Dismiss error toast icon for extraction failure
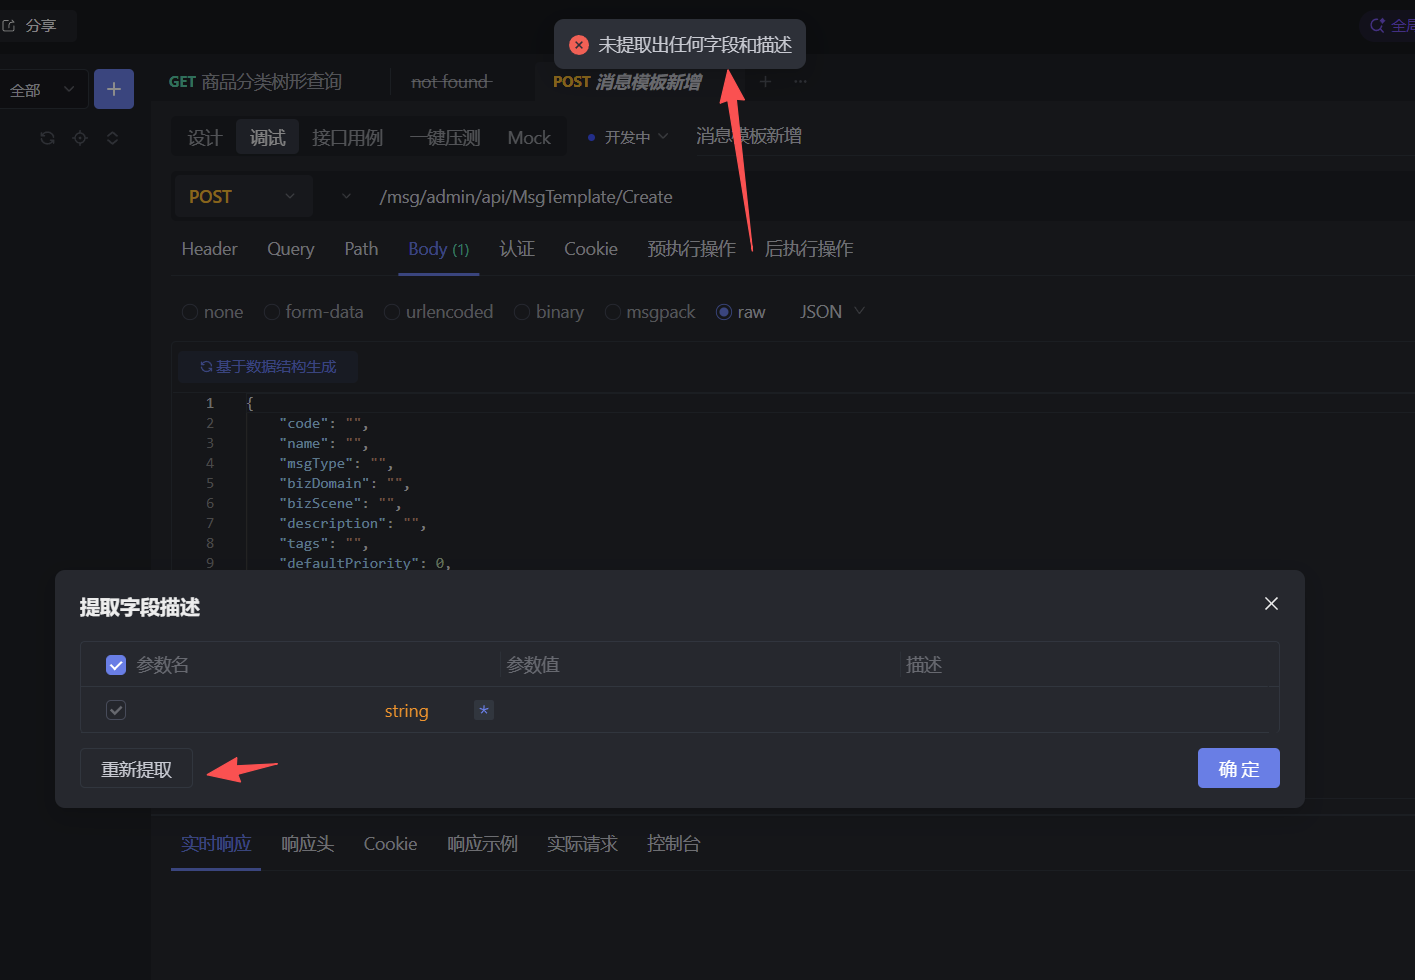The width and height of the screenshot is (1415, 980). point(578,45)
